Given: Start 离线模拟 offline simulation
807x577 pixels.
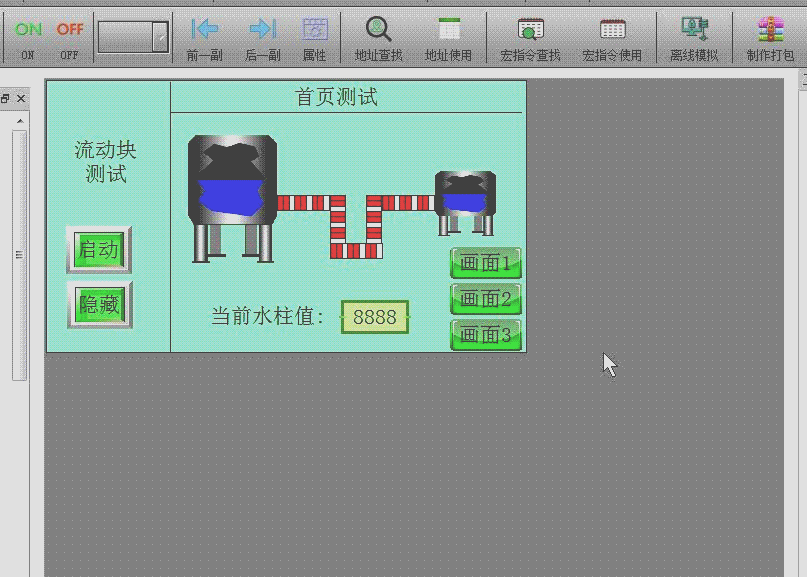Looking at the screenshot, I should (694, 37).
